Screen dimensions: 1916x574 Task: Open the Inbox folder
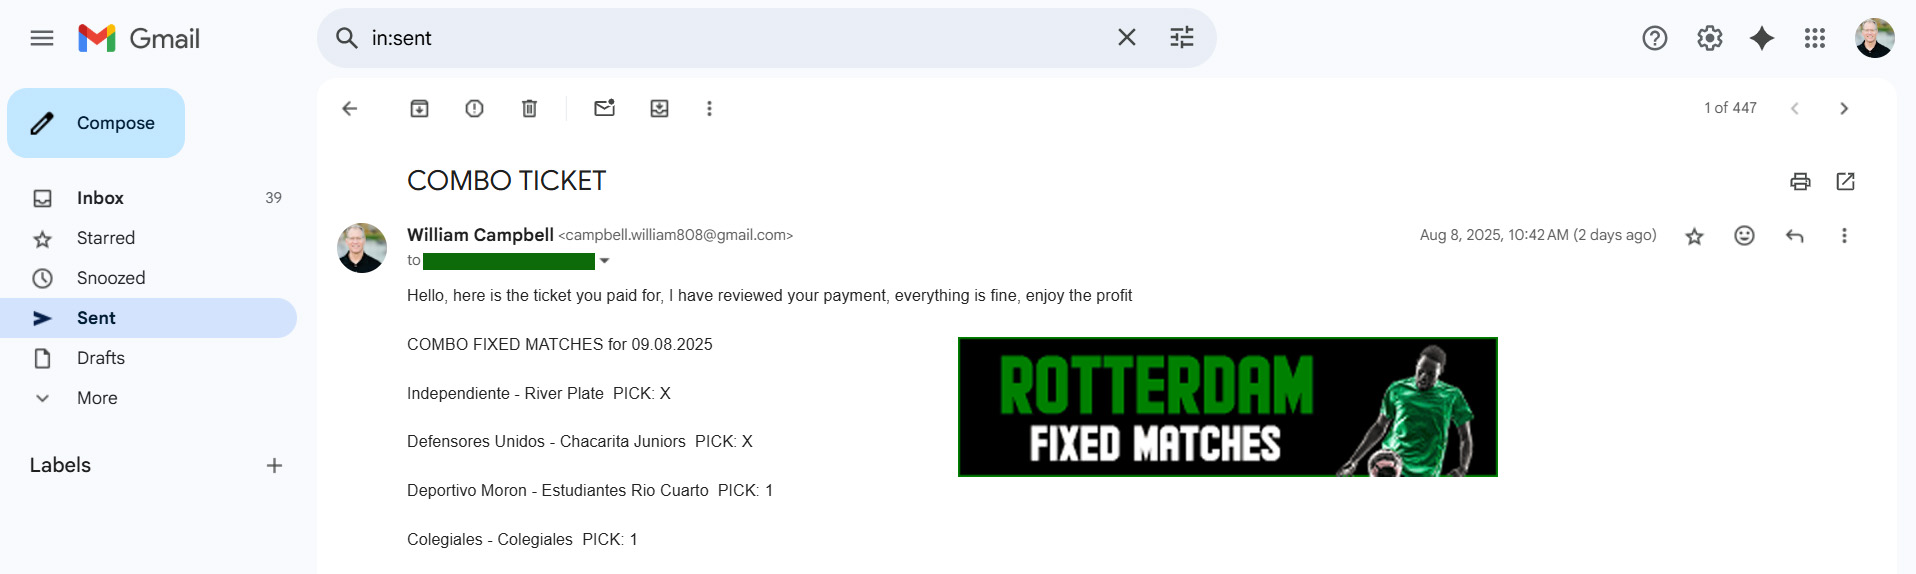coord(100,198)
